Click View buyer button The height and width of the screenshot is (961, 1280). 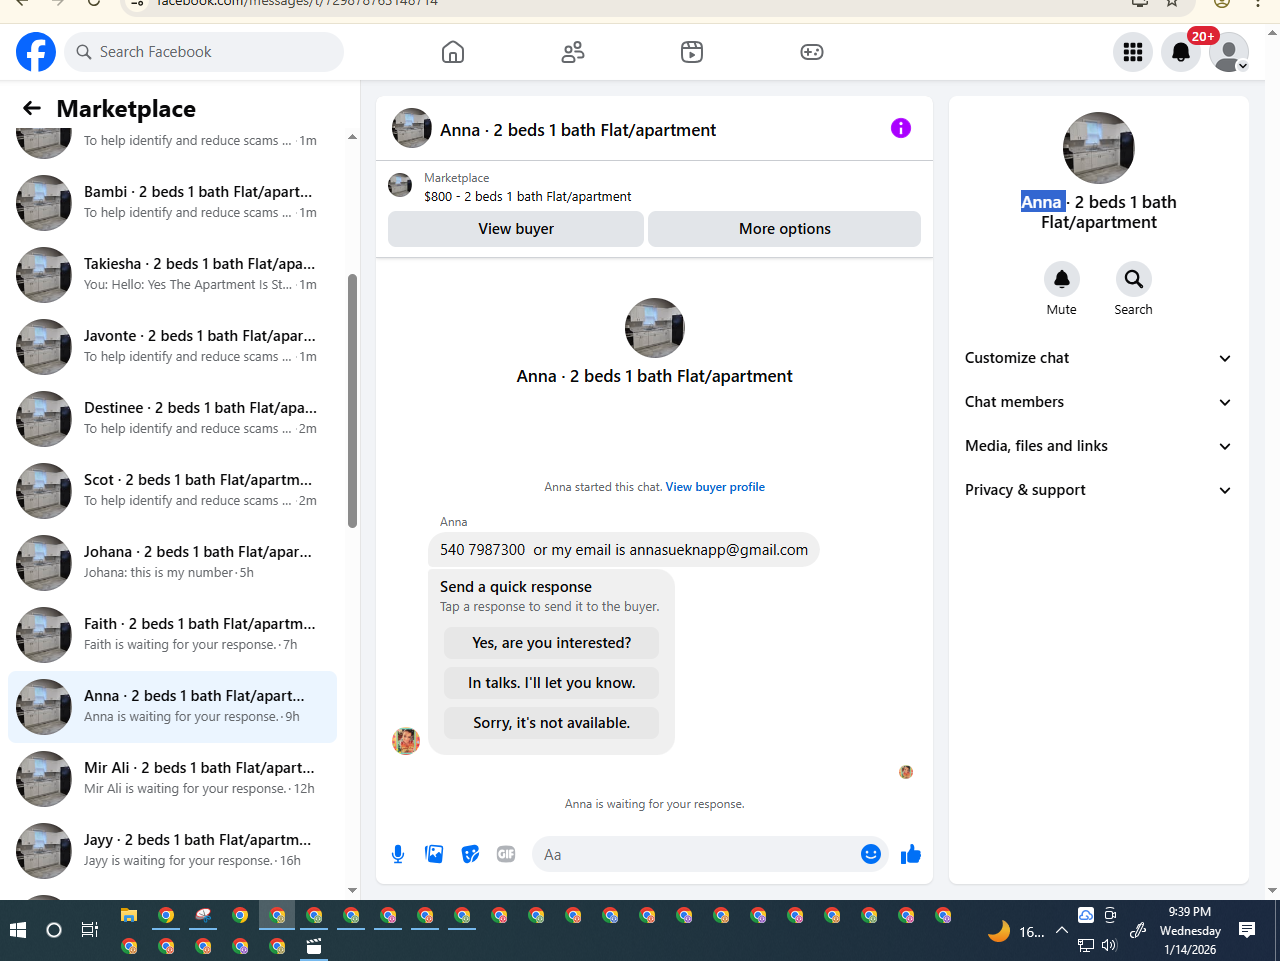(x=516, y=229)
